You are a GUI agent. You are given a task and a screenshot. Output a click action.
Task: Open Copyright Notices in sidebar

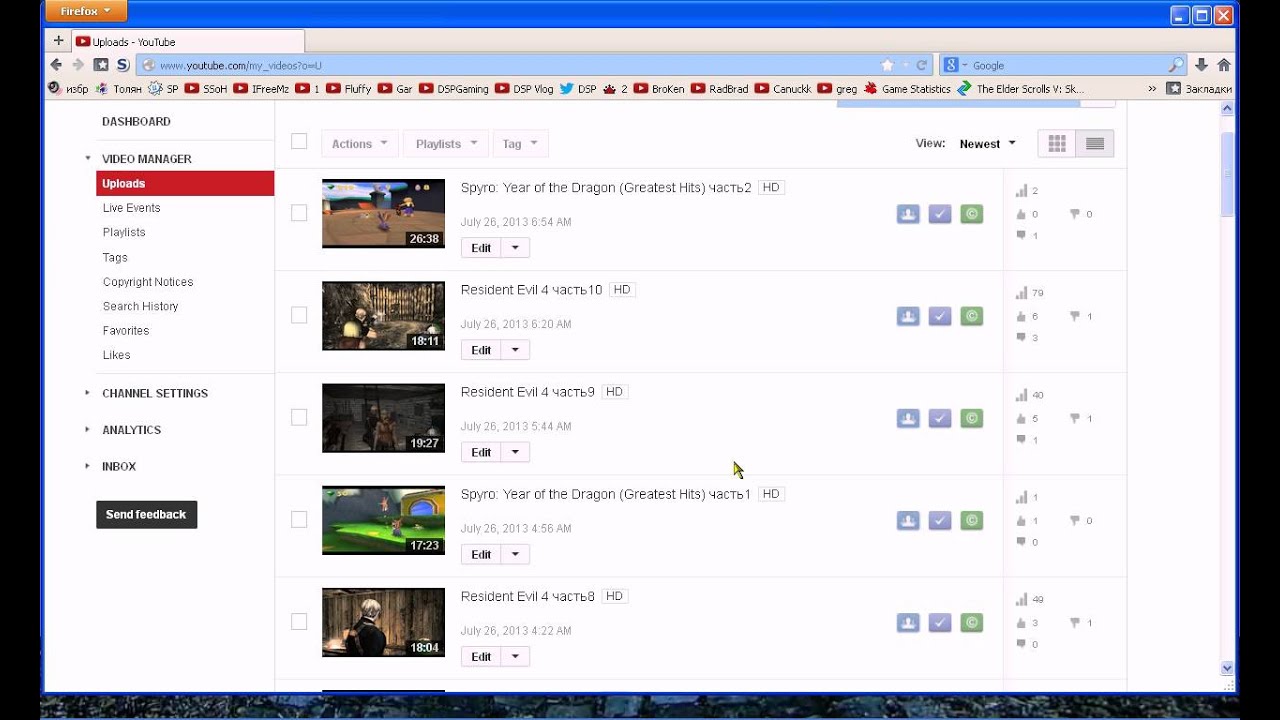pyautogui.click(x=148, y=282)
